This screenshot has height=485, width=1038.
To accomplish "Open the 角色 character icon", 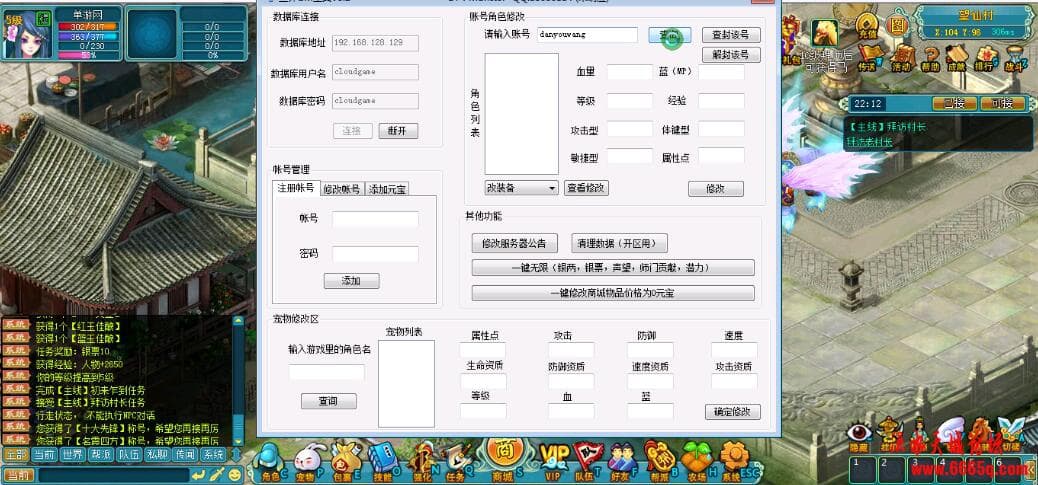I will pyautogui.click(x=269, y=460).
